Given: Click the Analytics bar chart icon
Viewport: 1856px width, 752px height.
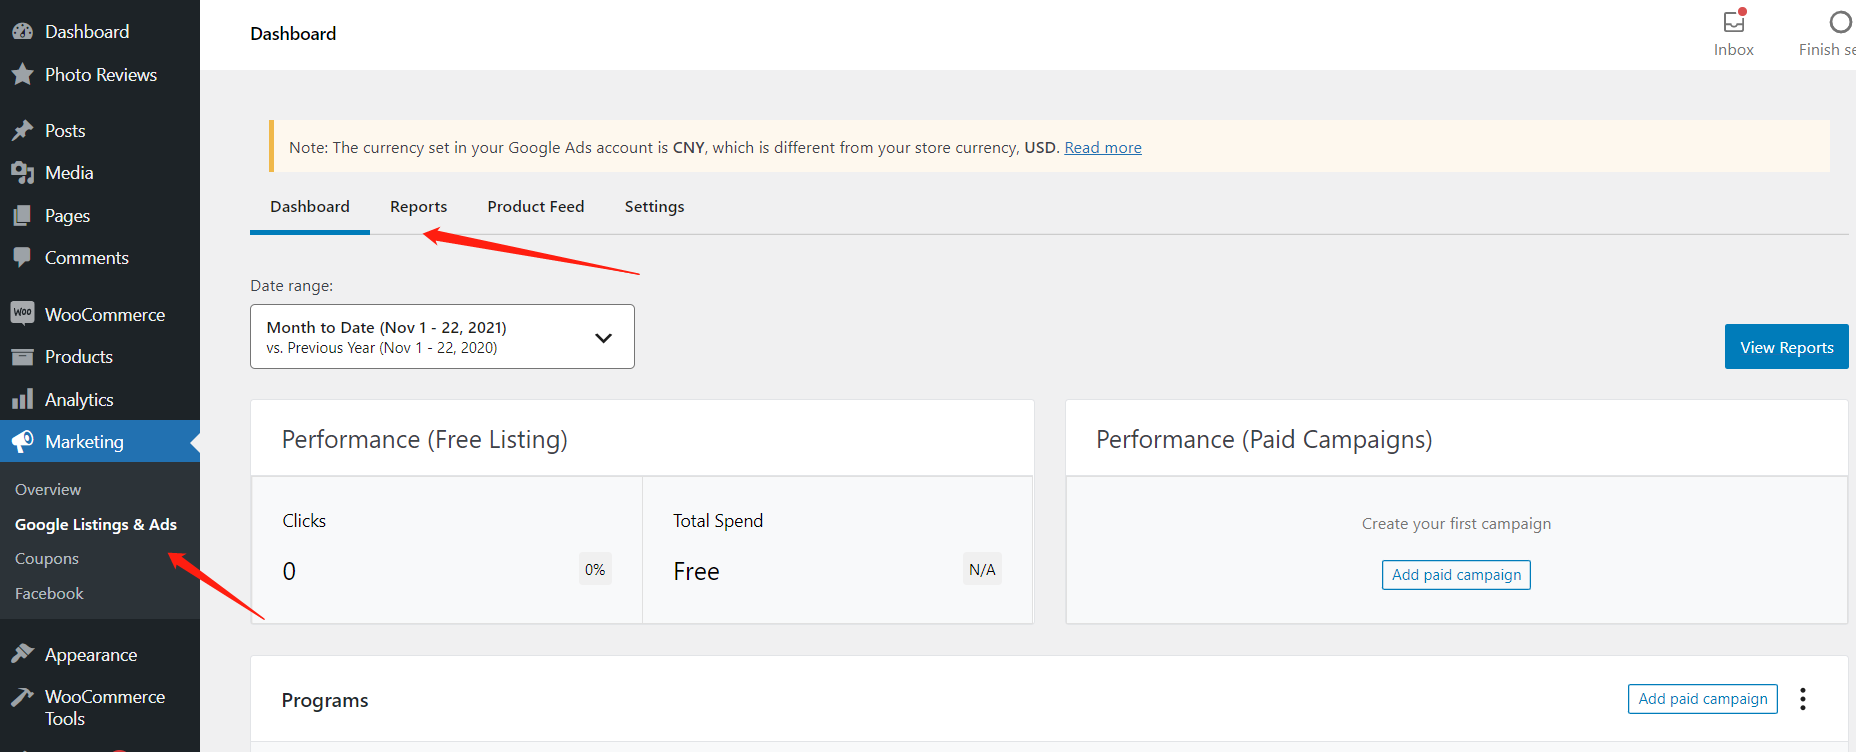Looking at the screenshot, I should [x=22, y=400].
